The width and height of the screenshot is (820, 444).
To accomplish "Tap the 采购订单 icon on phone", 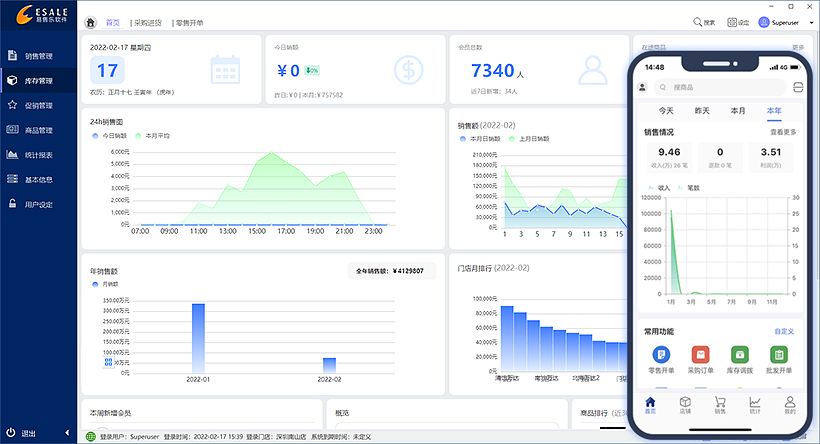I will [700, 356].
